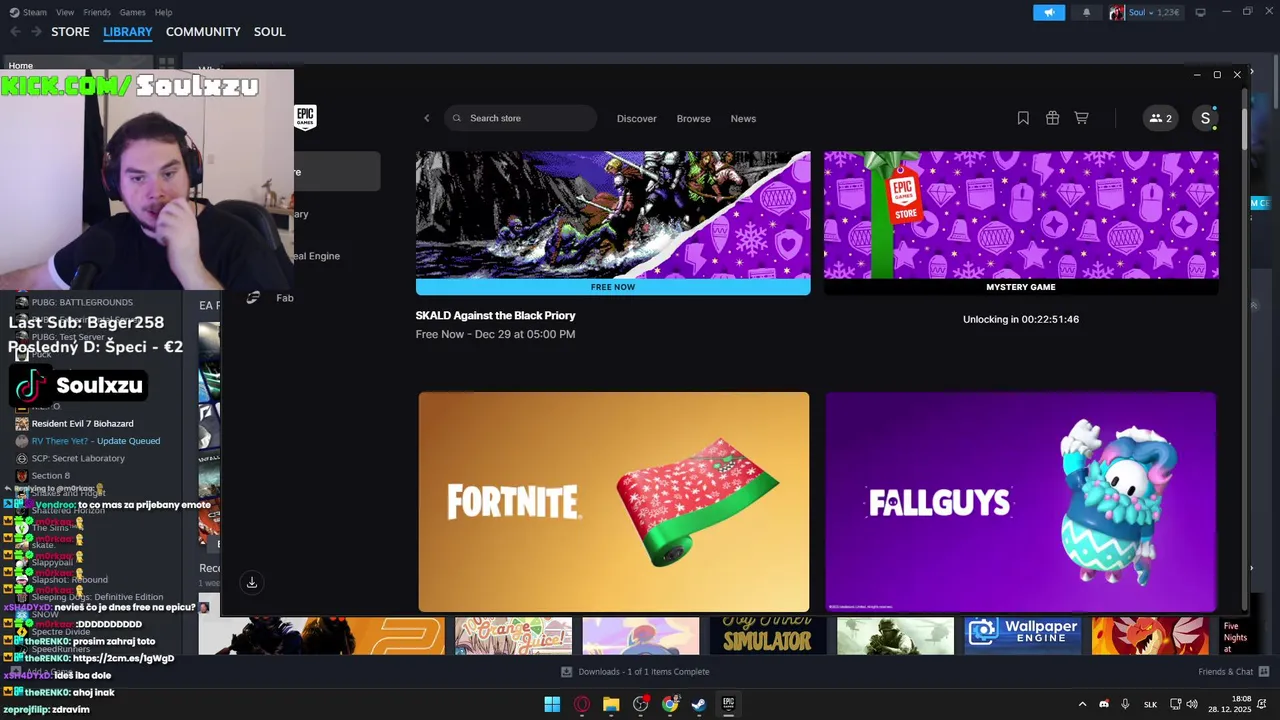Open Google Chrome from taskbar
The width and height of the screenshot is (1280, 720).
670,704
